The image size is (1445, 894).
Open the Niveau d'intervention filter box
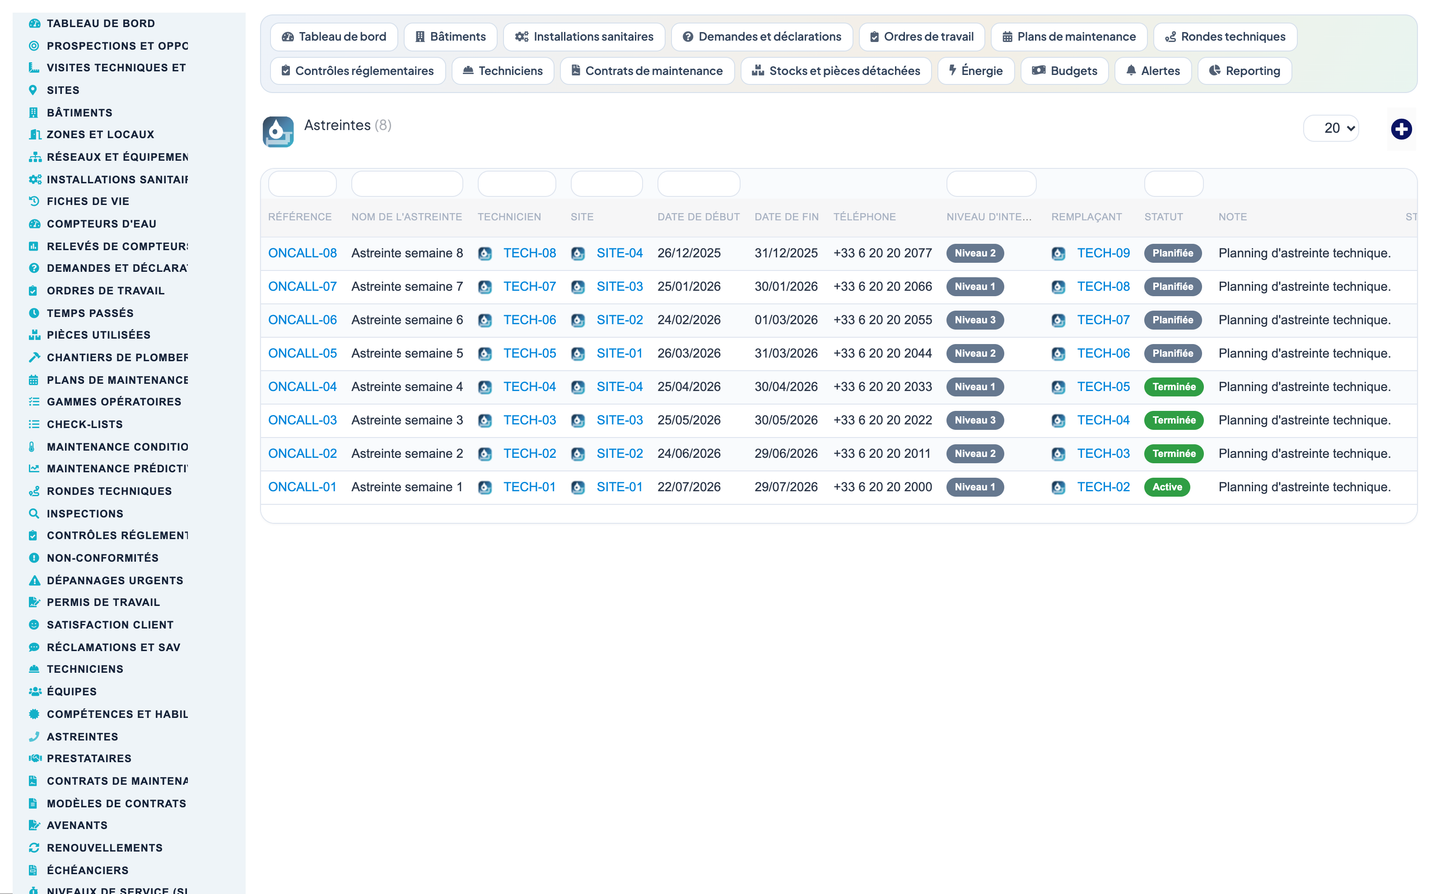(991, 184)
